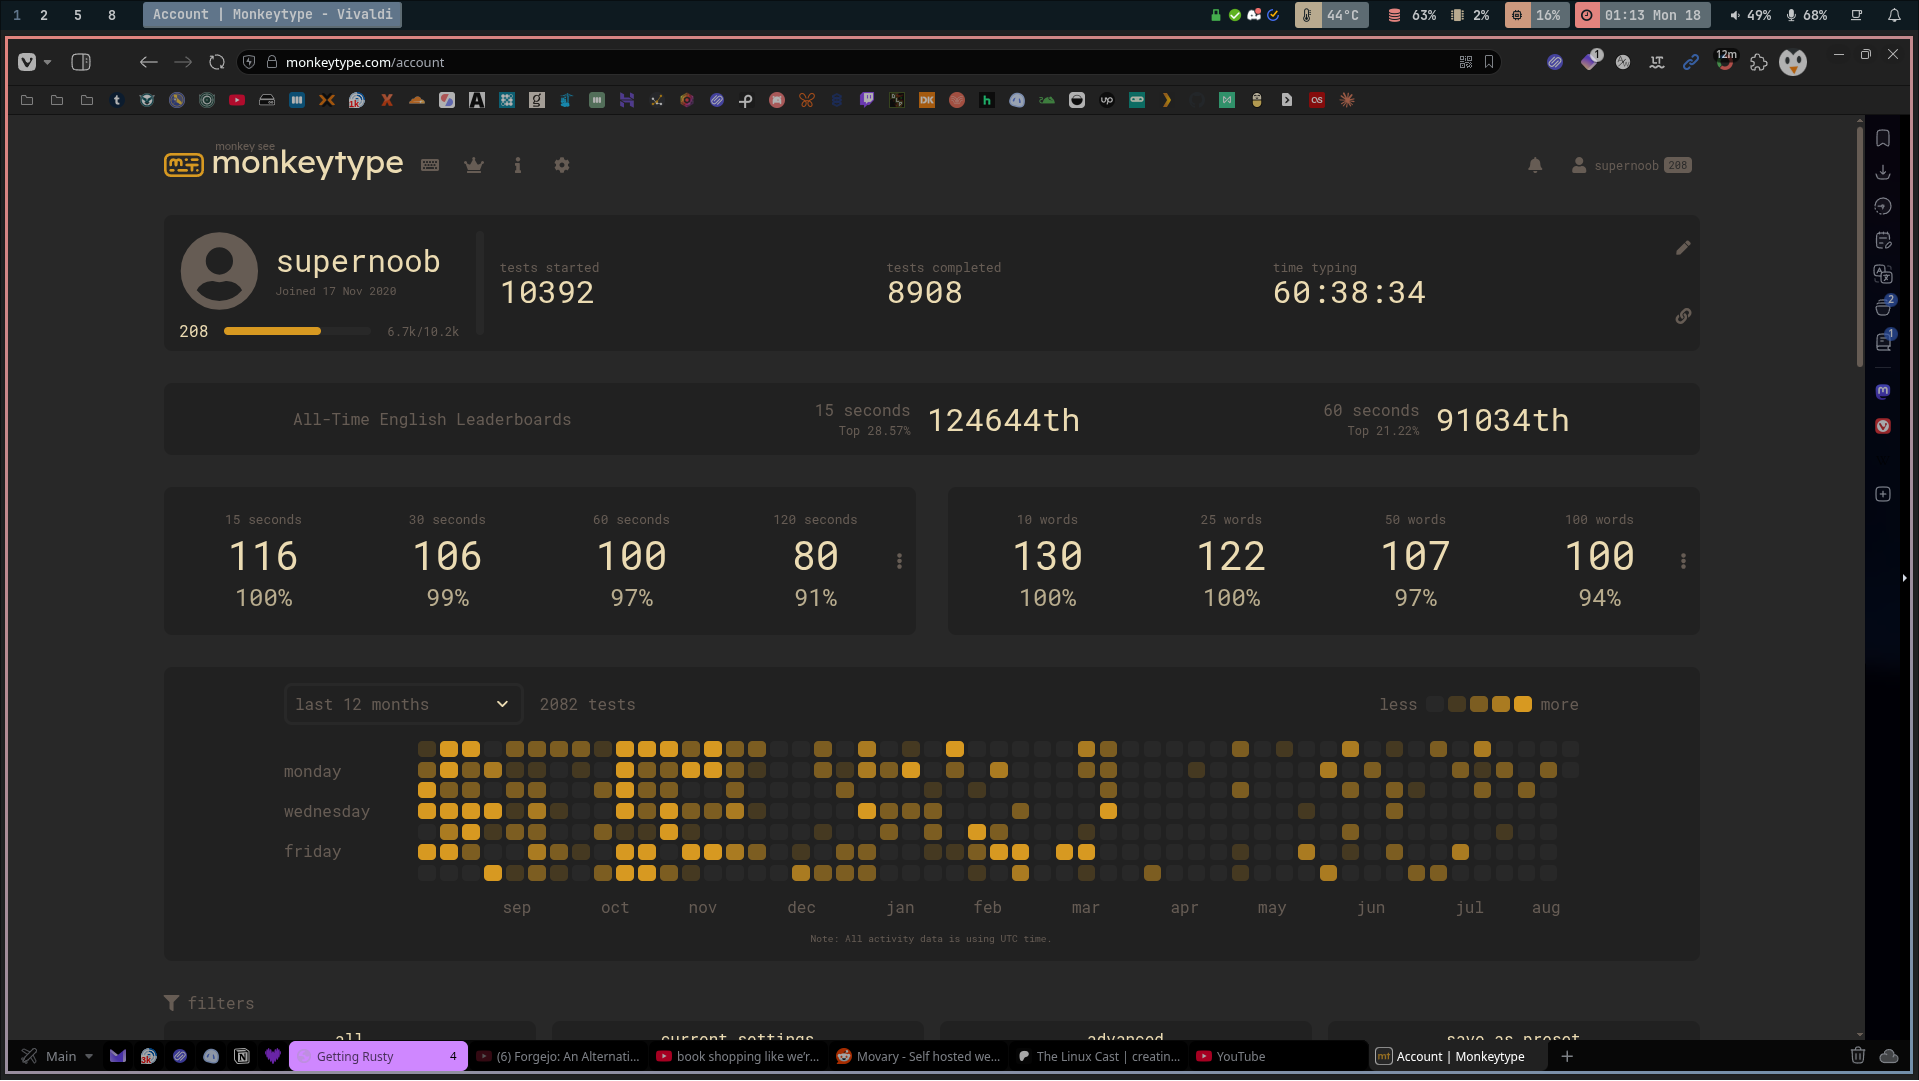Open the keyboard typing test icon
This screenshot has width=1919, height=1081.
[x=430, y=165]
